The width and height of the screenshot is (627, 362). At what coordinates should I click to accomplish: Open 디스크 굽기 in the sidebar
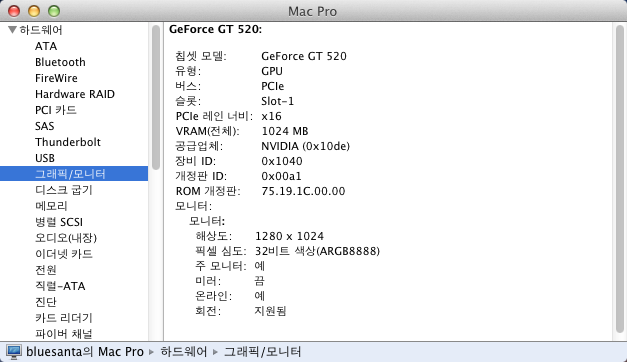(64, 190)
